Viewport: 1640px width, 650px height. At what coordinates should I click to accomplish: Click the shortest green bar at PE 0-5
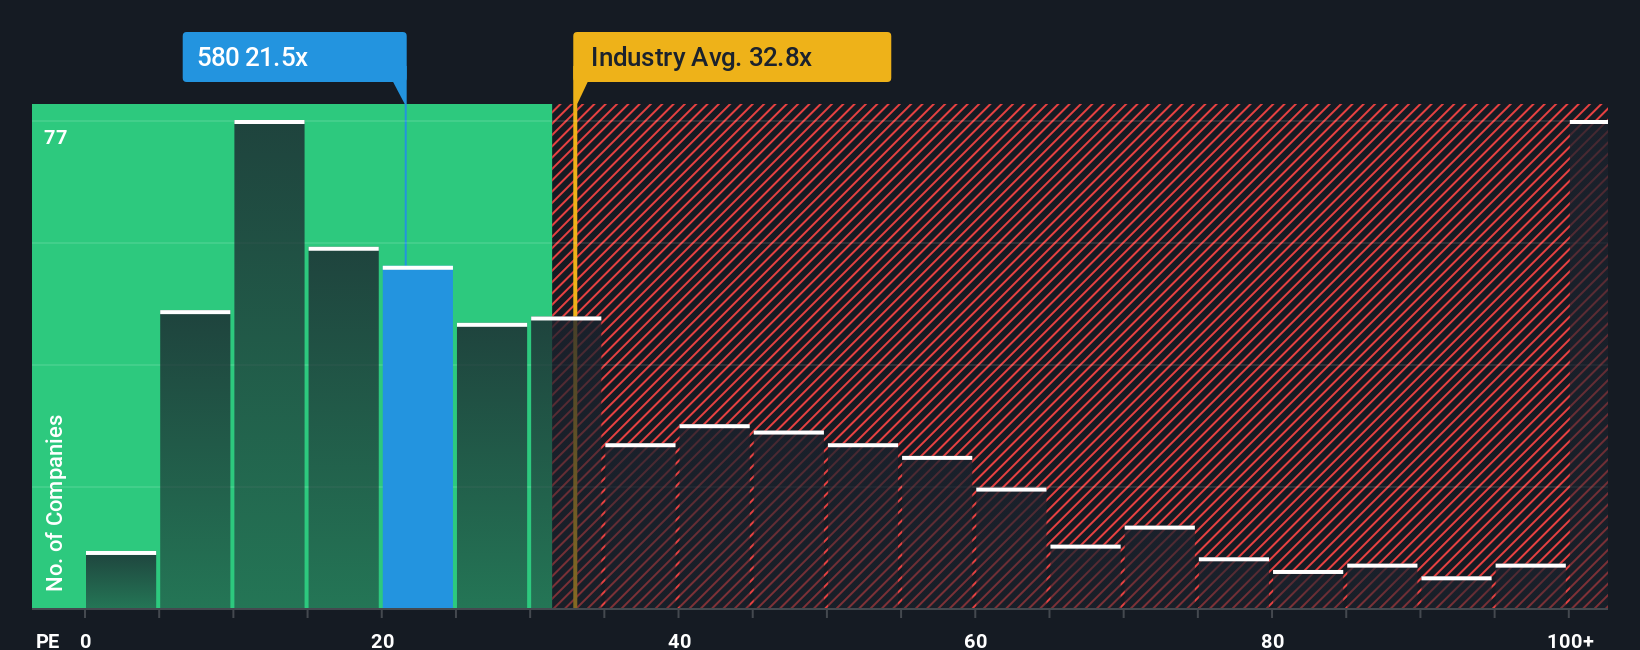click(x=121, y=580)
